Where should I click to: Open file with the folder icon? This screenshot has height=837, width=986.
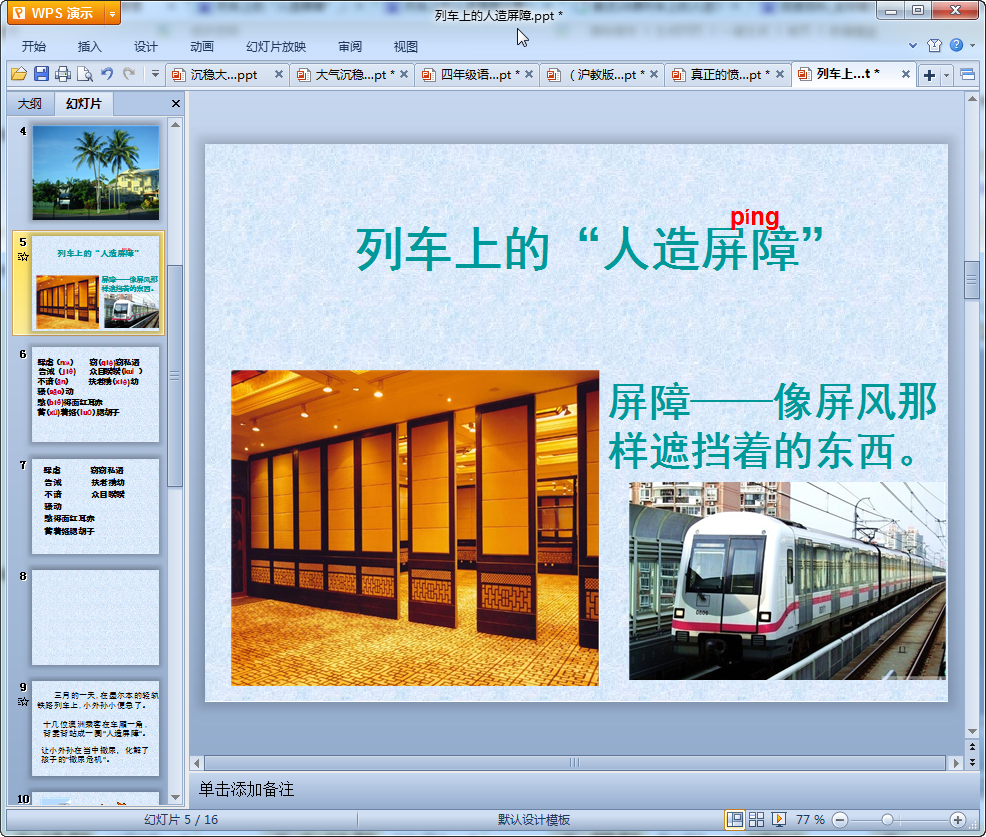19,74
